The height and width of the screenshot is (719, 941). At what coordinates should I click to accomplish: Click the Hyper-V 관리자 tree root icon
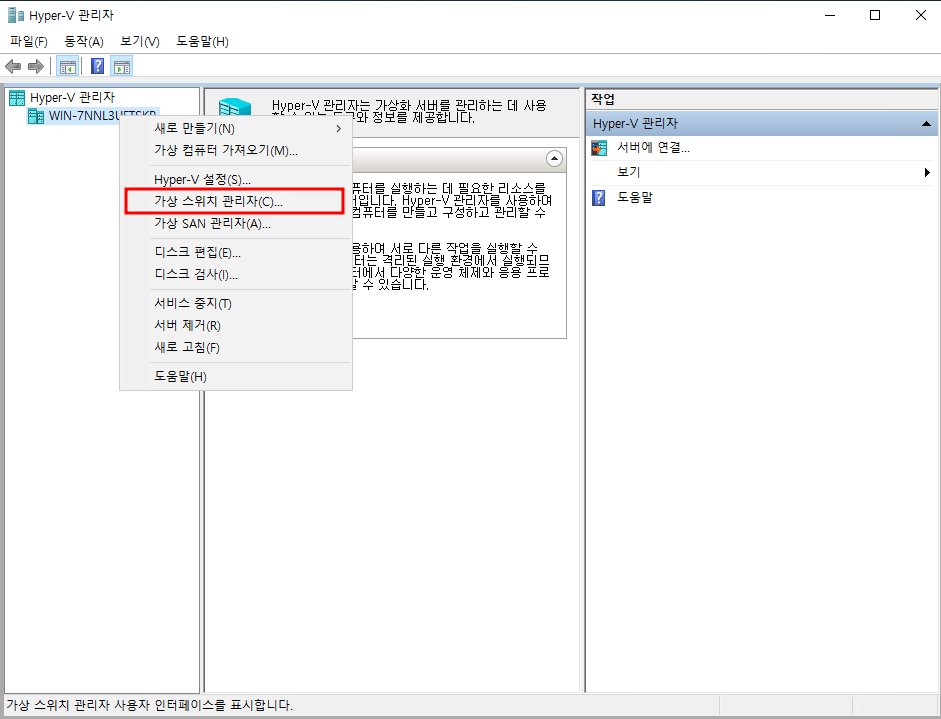[x=17, y=97]
